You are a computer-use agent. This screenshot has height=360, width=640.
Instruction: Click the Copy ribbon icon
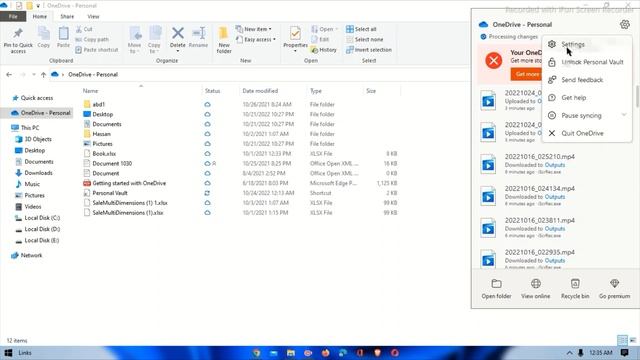click(44, 38)
